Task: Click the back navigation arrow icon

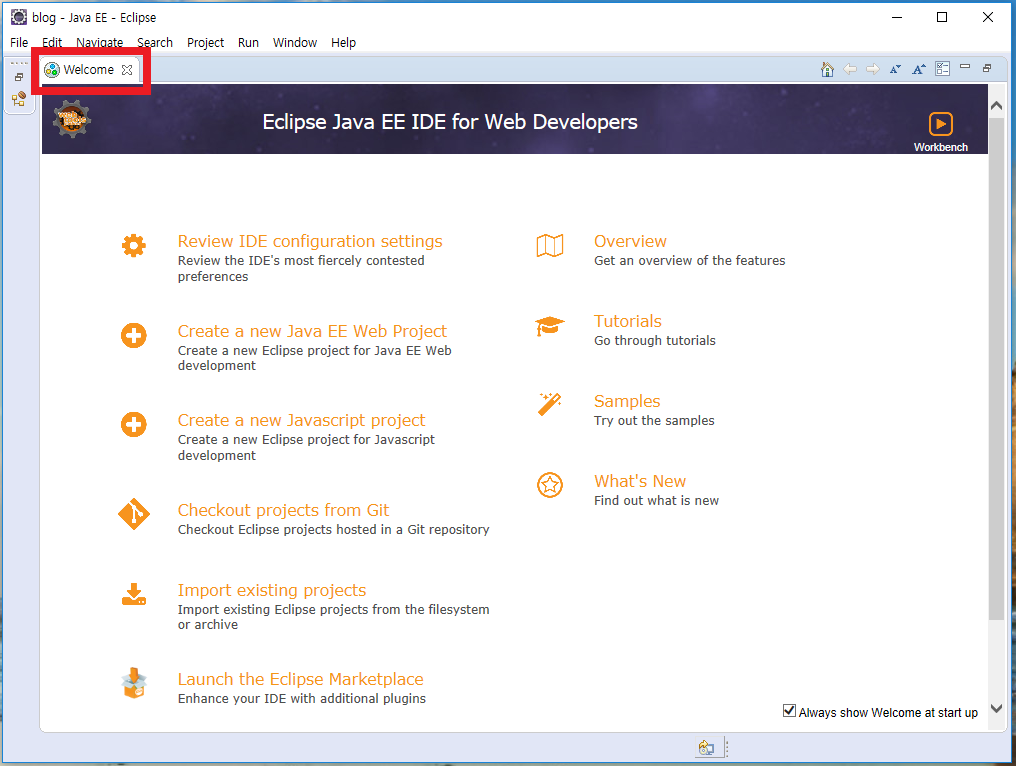Action: tap(850, 69)
